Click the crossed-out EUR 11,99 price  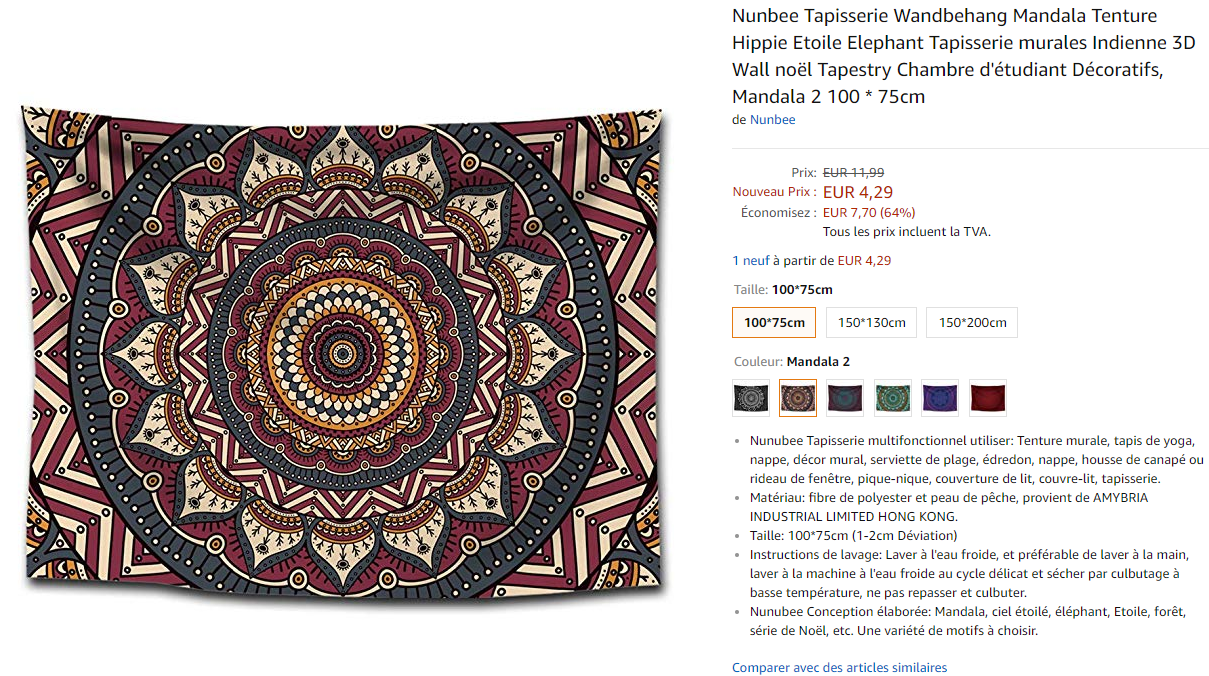(x=853, y=173)
